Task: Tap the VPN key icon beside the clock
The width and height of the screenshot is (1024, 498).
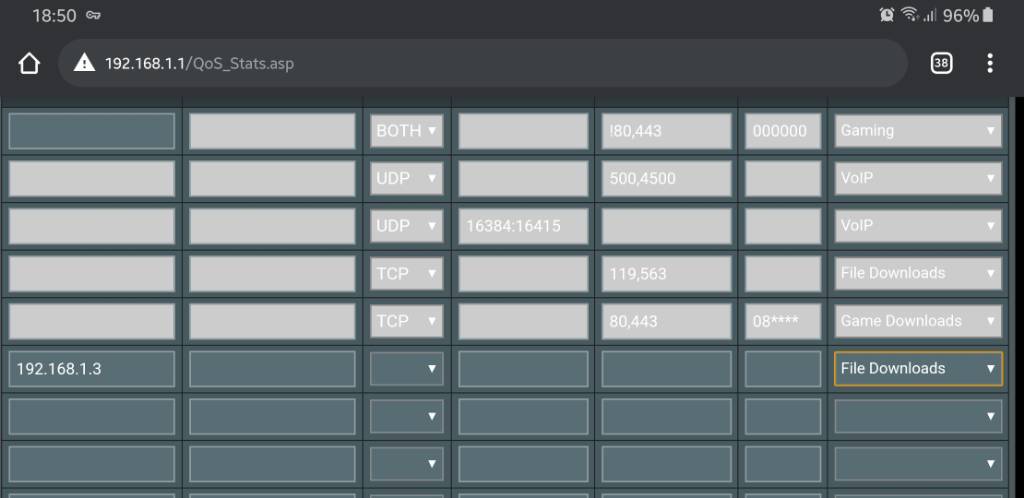Action: point(93,16)
